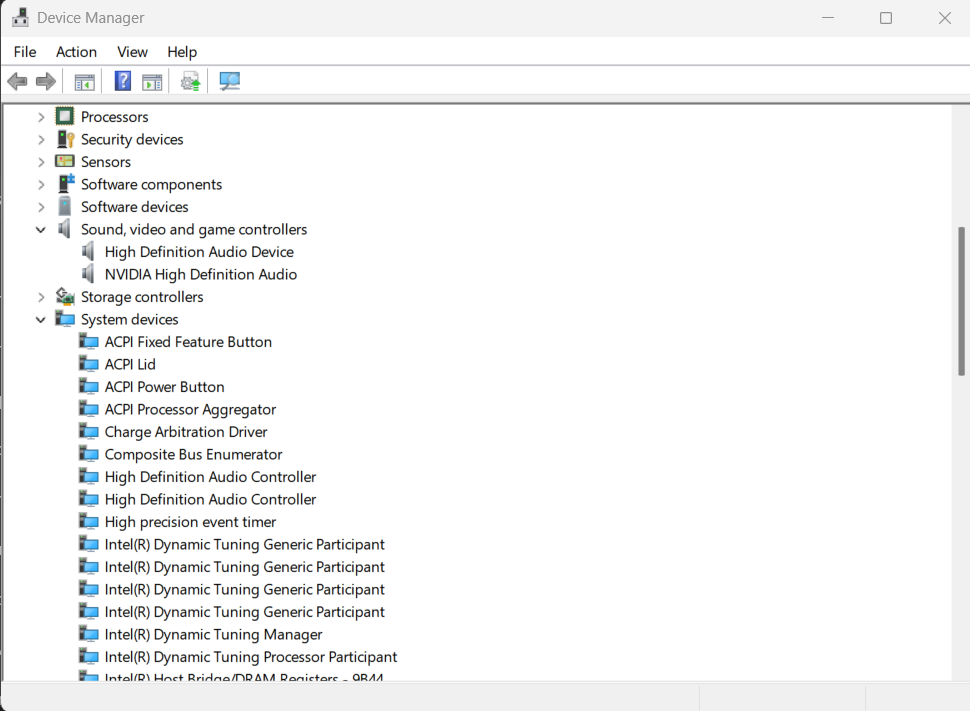Click the Storage controllers icon
Image resolution: width=970 pixels, height=711 pixels.
coord(65,296)
